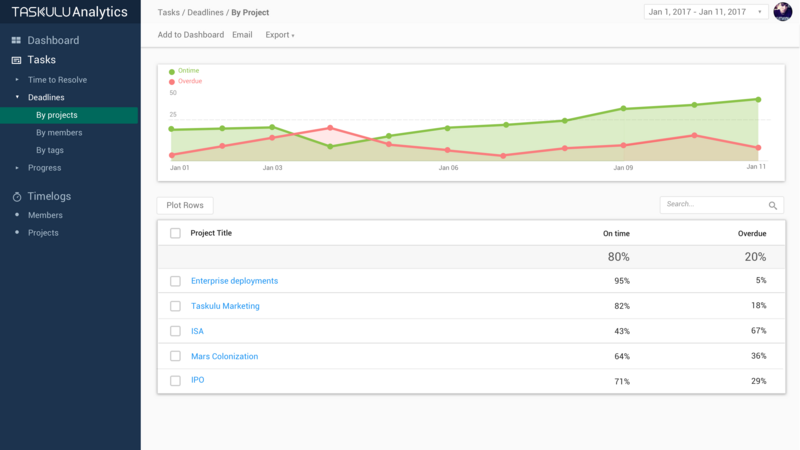Select By members in sidebar
The width and height of the screenshot is (800, 450).
coord(59,133)
